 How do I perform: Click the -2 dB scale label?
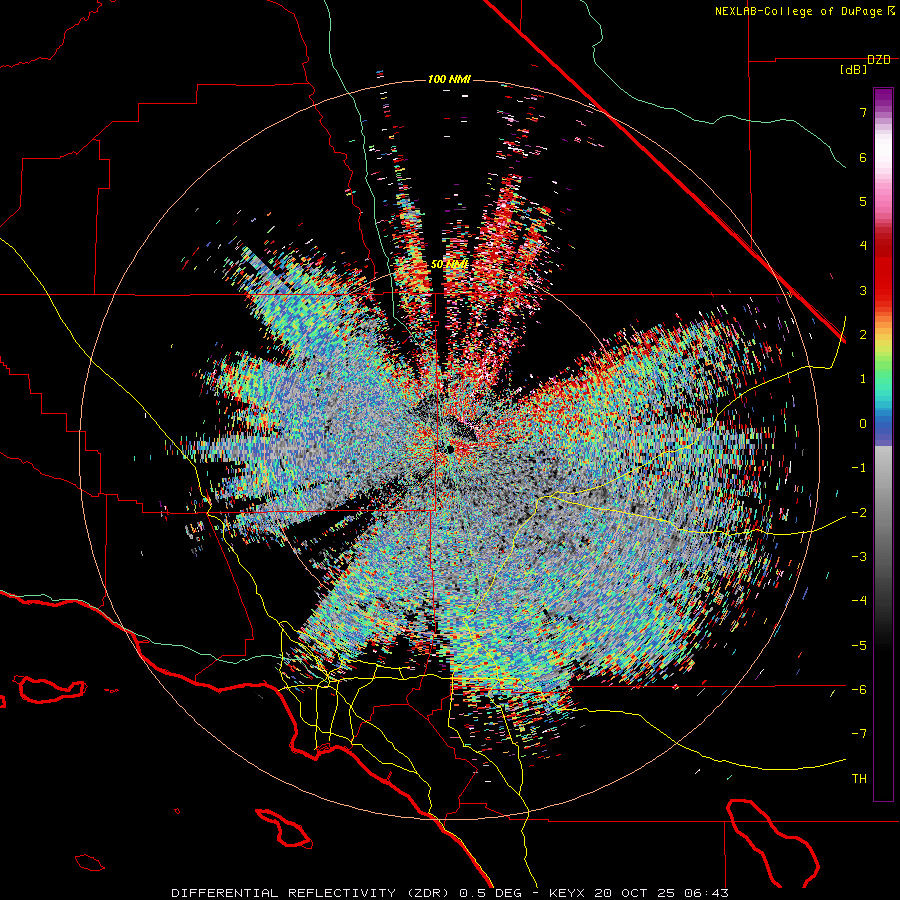click(859, 513)
